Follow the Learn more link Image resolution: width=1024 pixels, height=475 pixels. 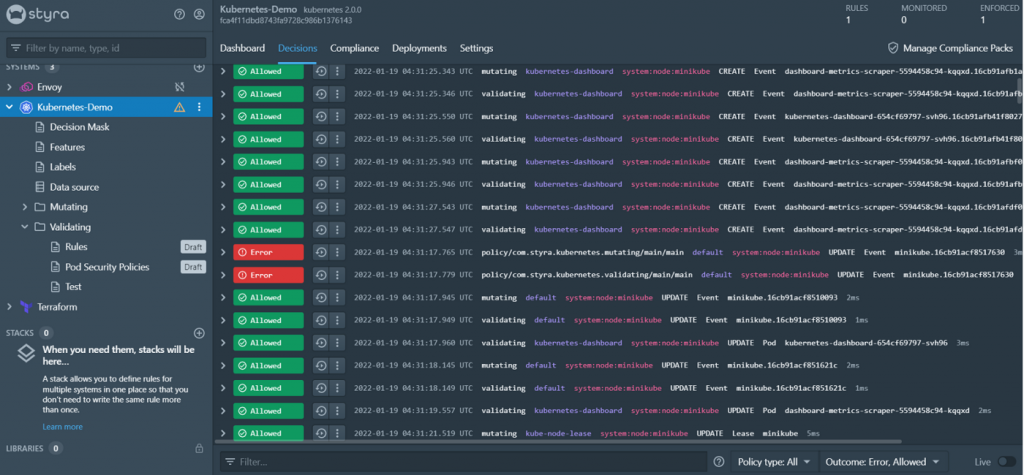click(x=63, y=427)
